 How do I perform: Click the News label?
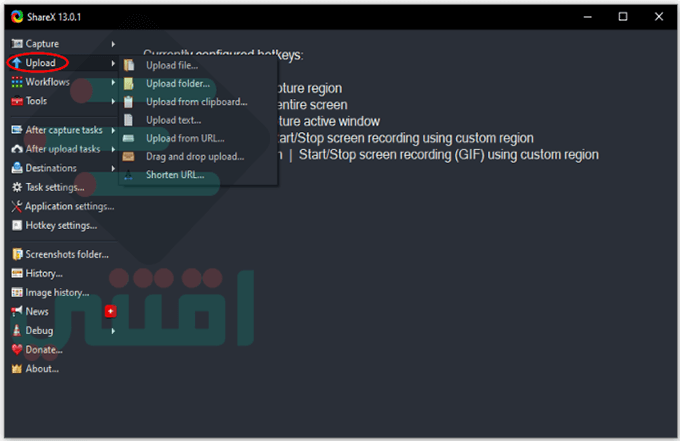pos(37,311)
